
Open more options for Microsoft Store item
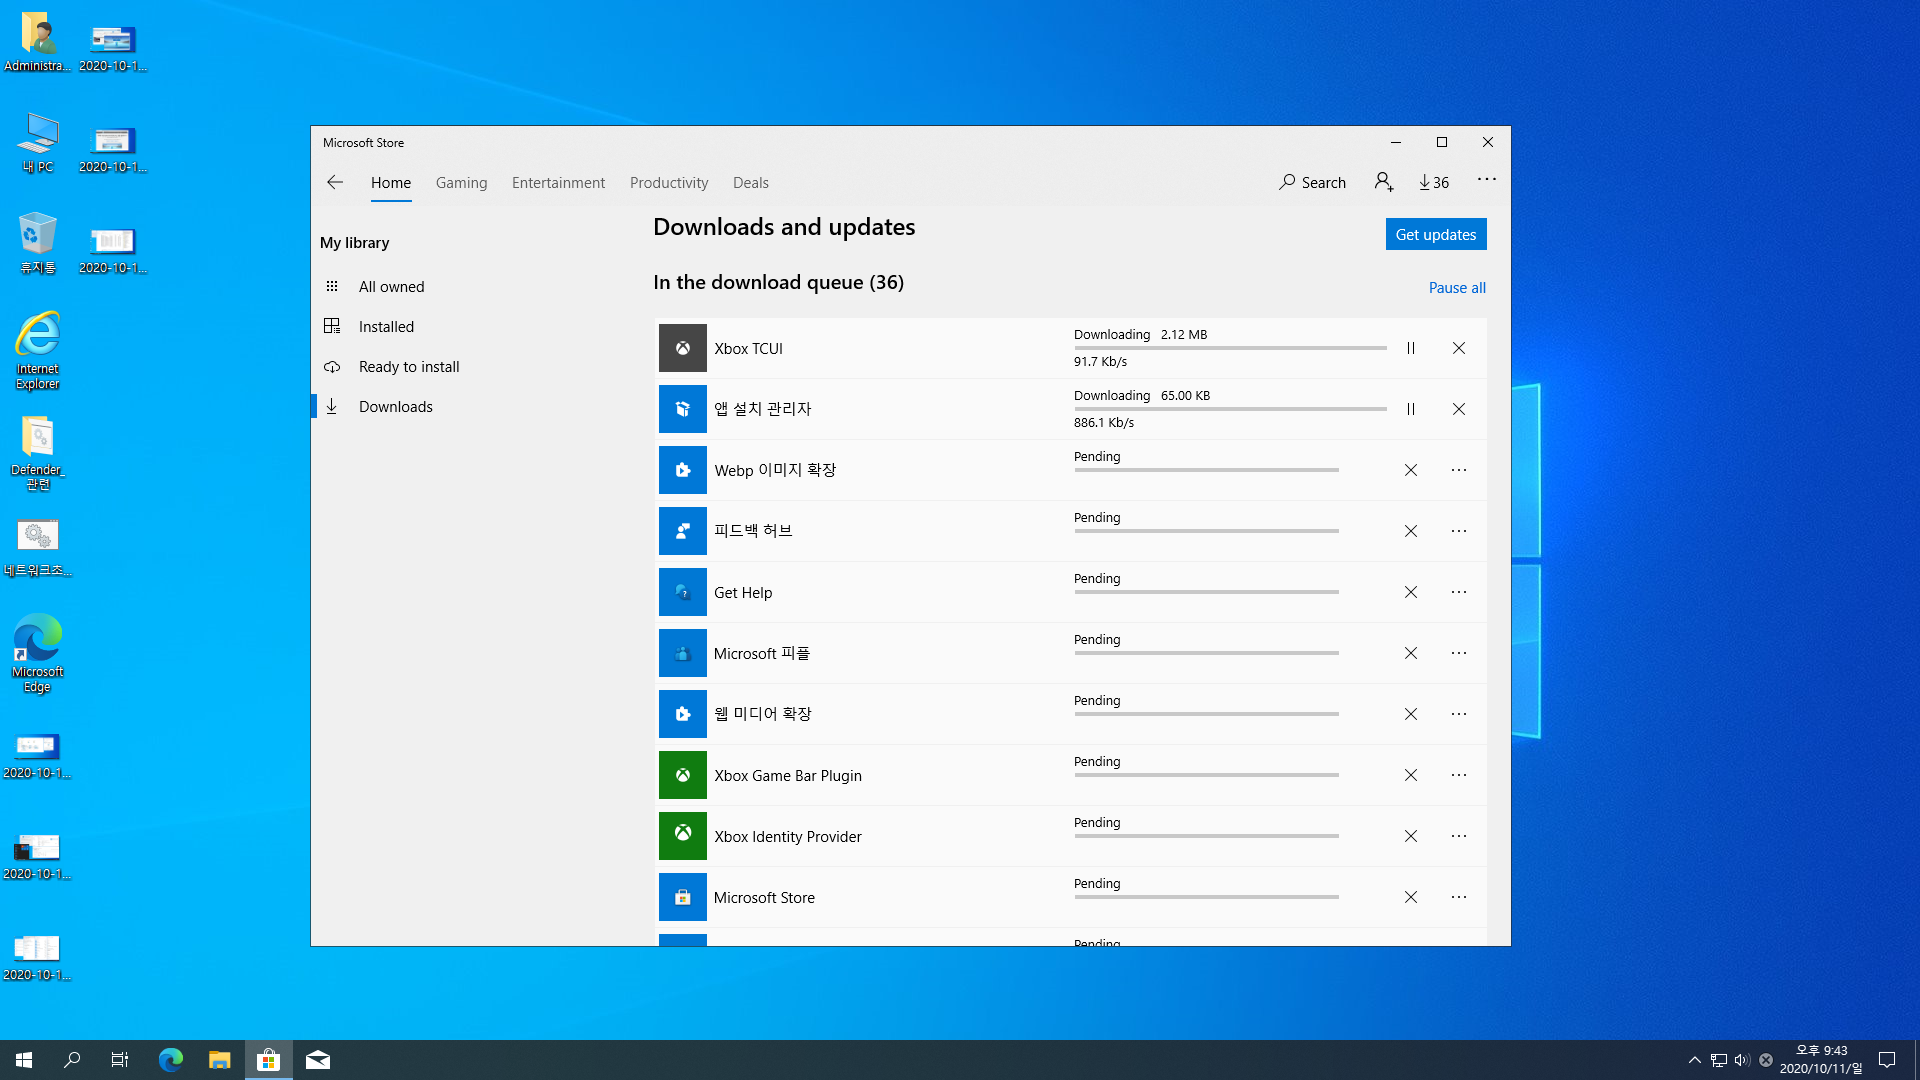pos(1459,897)
